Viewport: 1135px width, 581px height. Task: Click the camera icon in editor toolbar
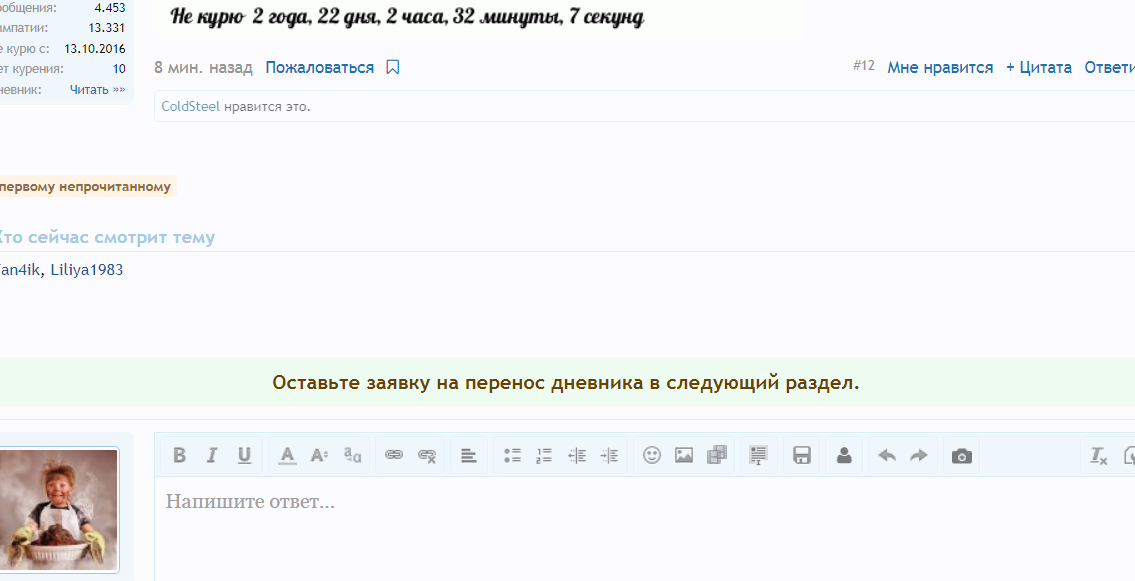point(961,456)
